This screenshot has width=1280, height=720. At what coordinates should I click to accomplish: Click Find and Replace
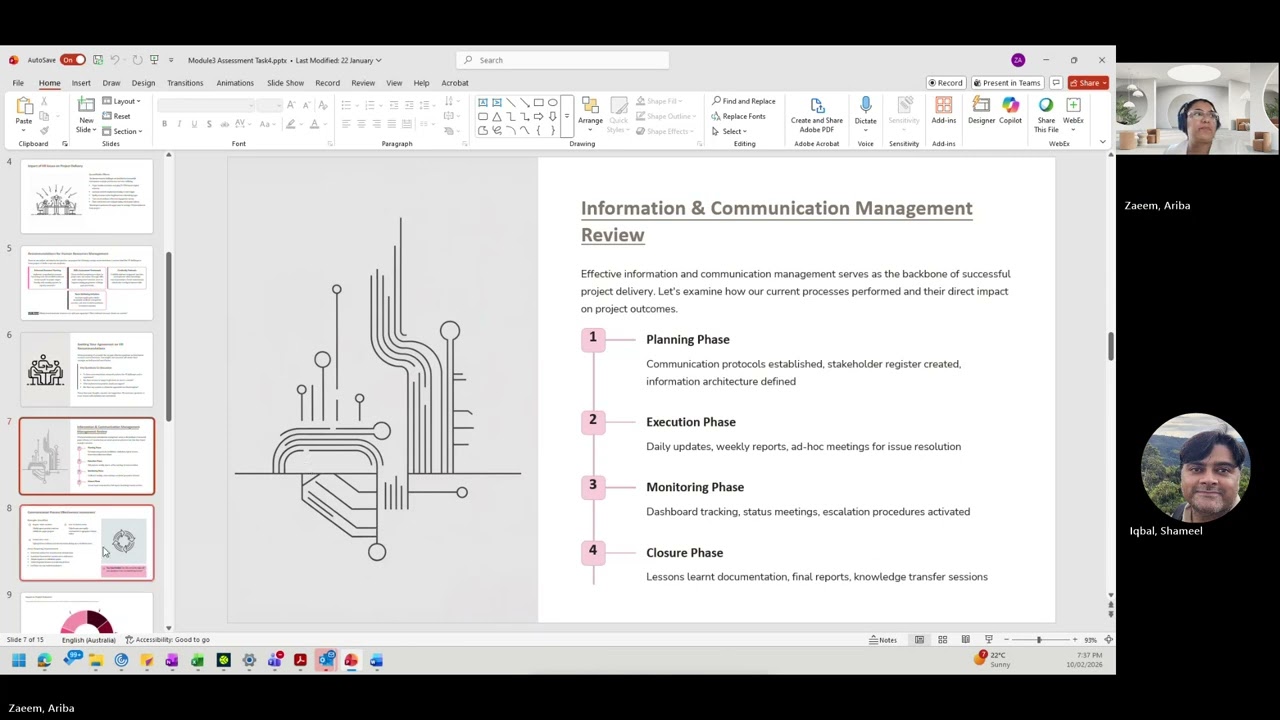pyautogui.click(x=743, y=101)
